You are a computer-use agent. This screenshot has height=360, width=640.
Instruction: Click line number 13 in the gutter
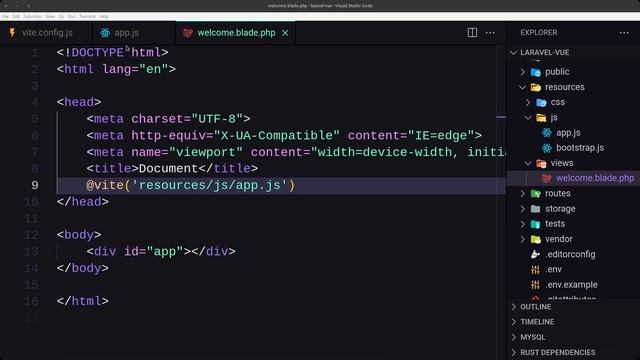pyautogui.click(x=31, y=251)
